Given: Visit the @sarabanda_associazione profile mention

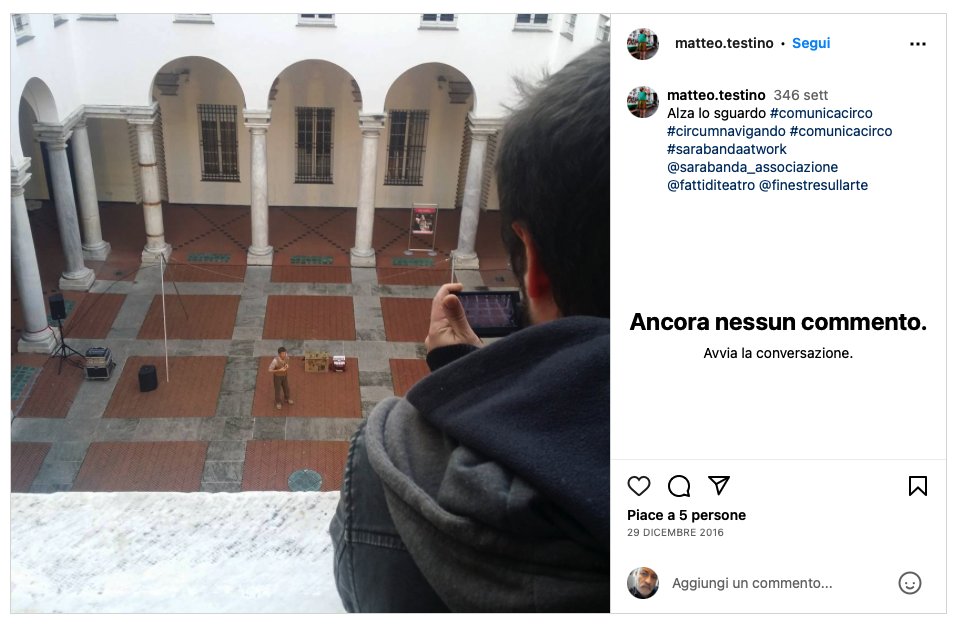Looking at the screenshot, I should tap(752, 167).
